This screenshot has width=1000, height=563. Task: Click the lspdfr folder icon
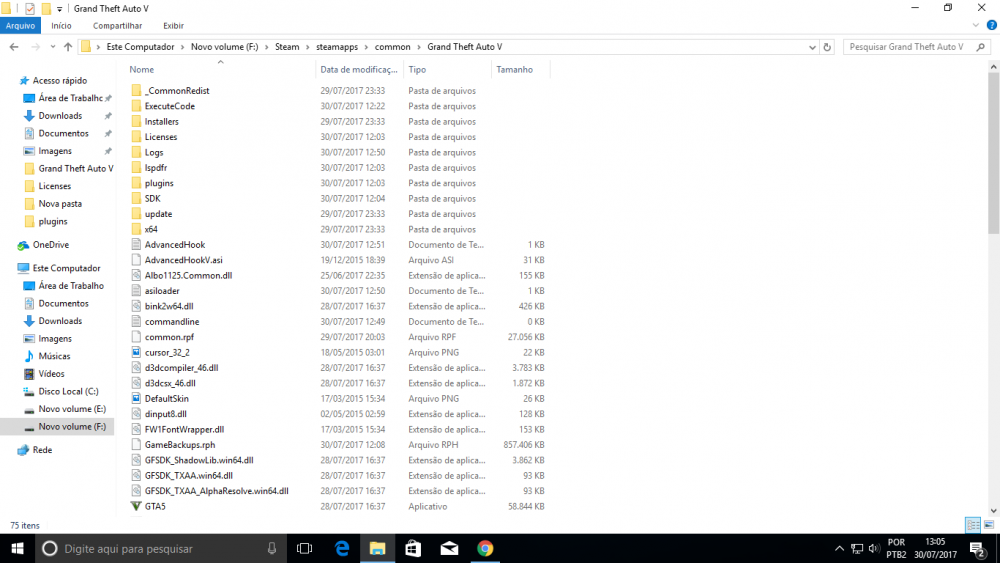click(x=136, y=168)
